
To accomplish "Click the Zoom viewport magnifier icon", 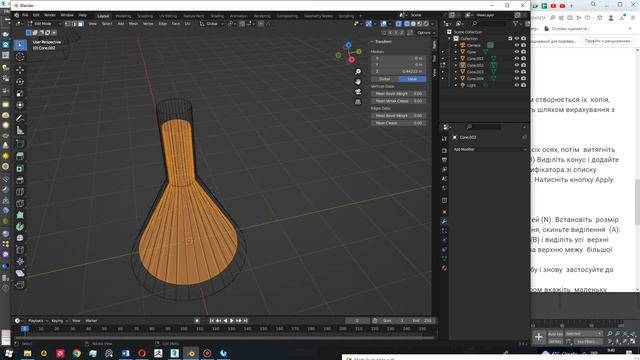I will click(x=358, y=72).
